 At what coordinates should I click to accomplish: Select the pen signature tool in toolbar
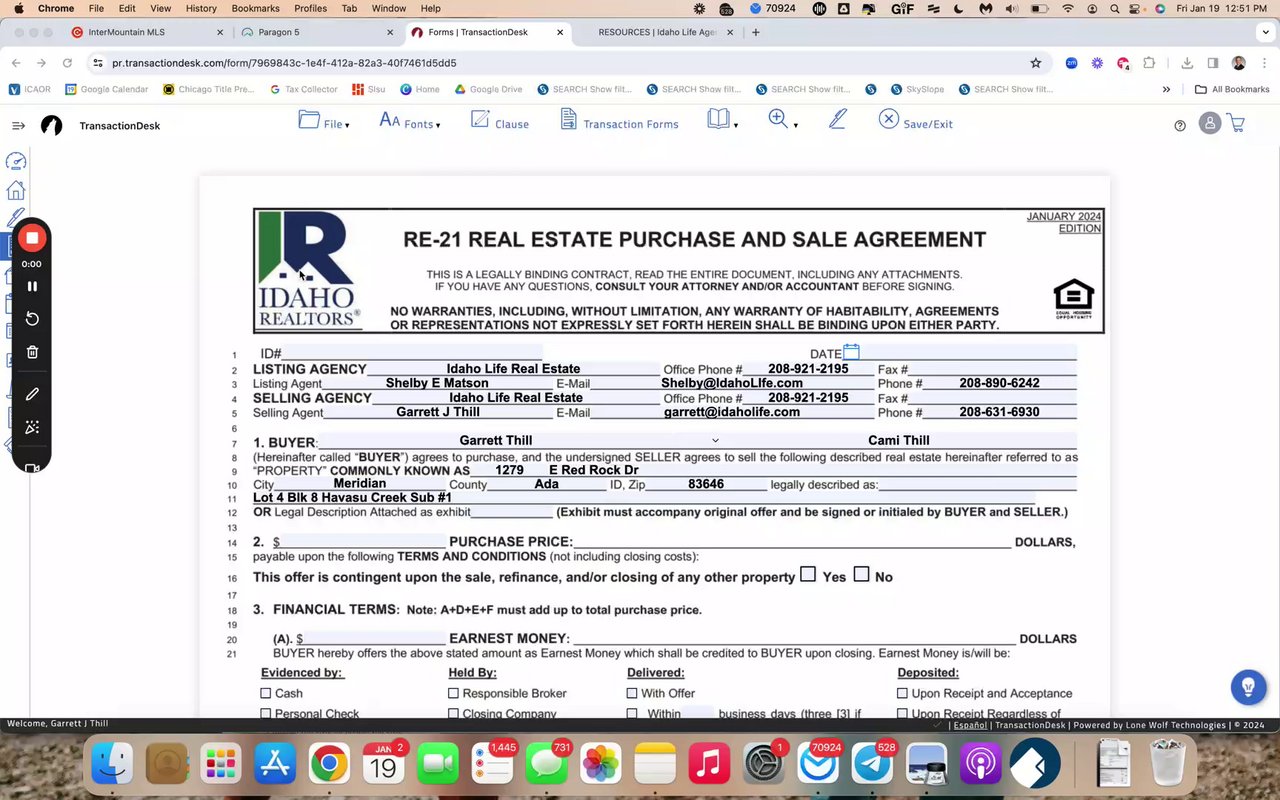tap(838, 120)
